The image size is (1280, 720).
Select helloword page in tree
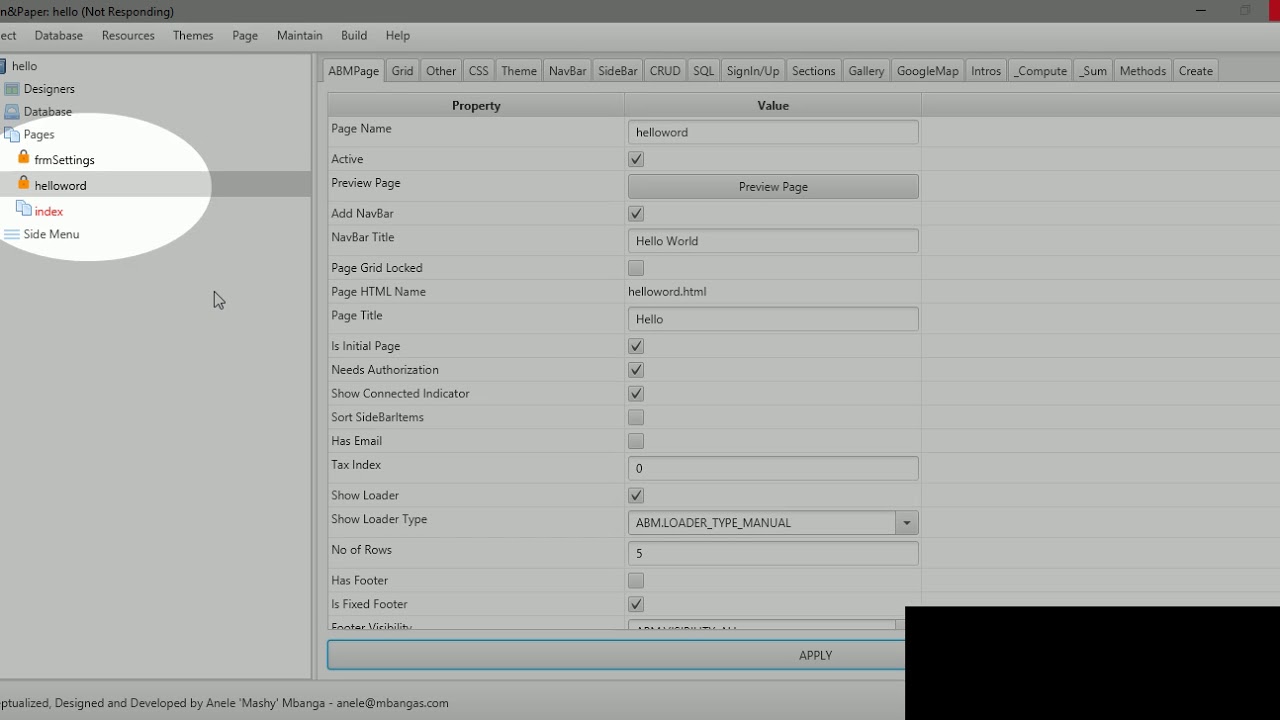coord(60,186)
